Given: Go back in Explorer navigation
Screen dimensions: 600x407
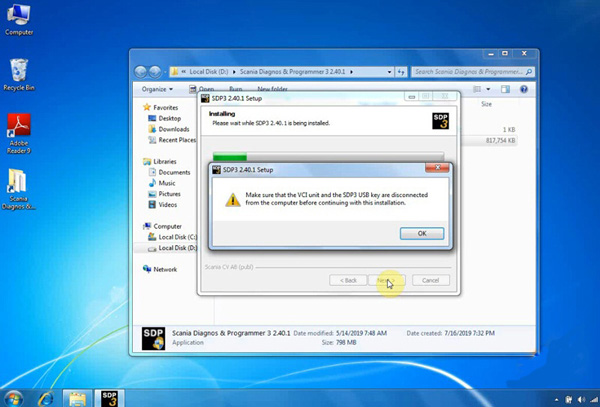Looking at the screenshot, I should [x=140, y=72].
